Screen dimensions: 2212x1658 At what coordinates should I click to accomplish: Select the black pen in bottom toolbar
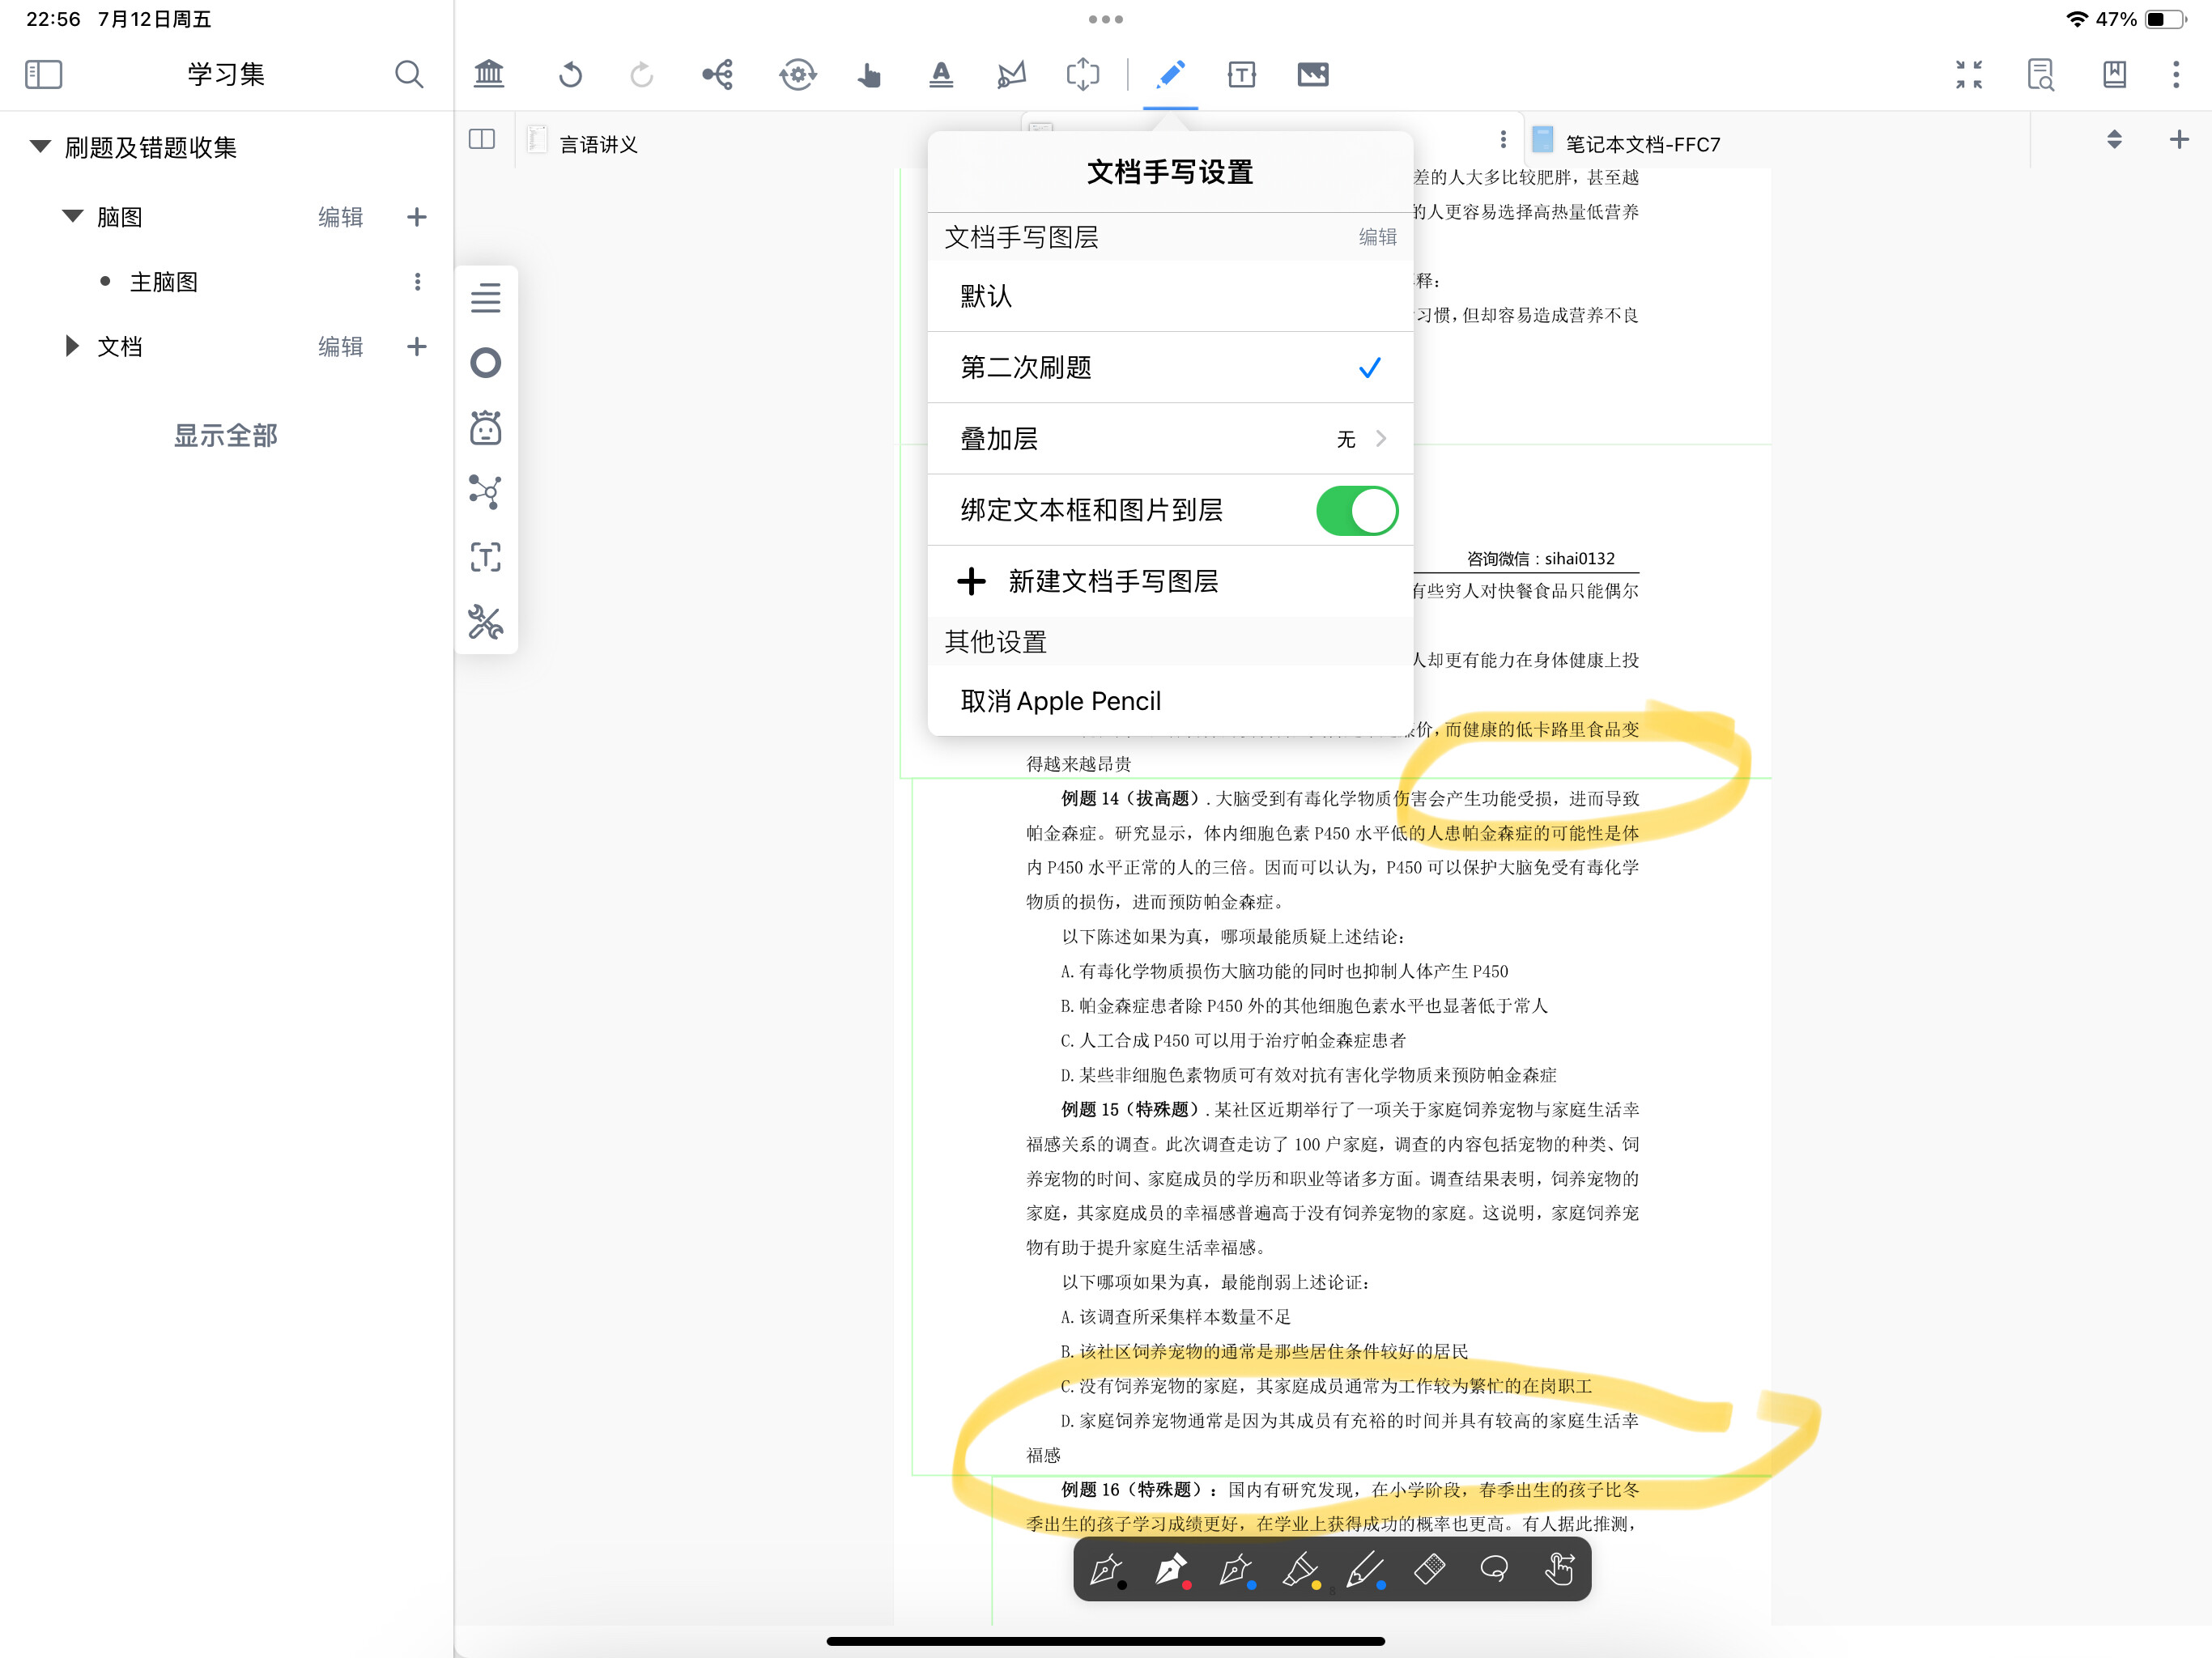(1106, 1570)
